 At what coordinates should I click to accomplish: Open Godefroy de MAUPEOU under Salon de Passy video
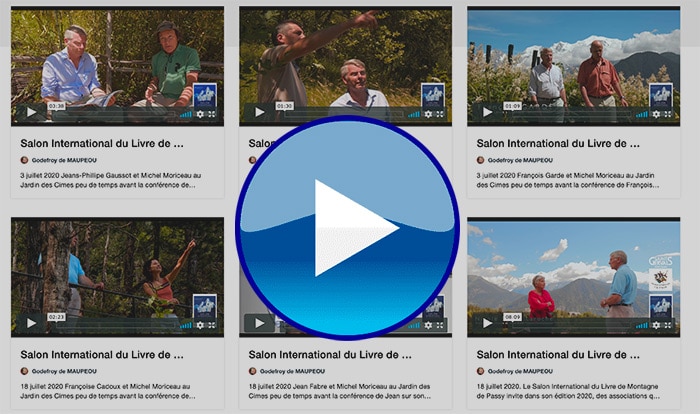coord(521,371)
